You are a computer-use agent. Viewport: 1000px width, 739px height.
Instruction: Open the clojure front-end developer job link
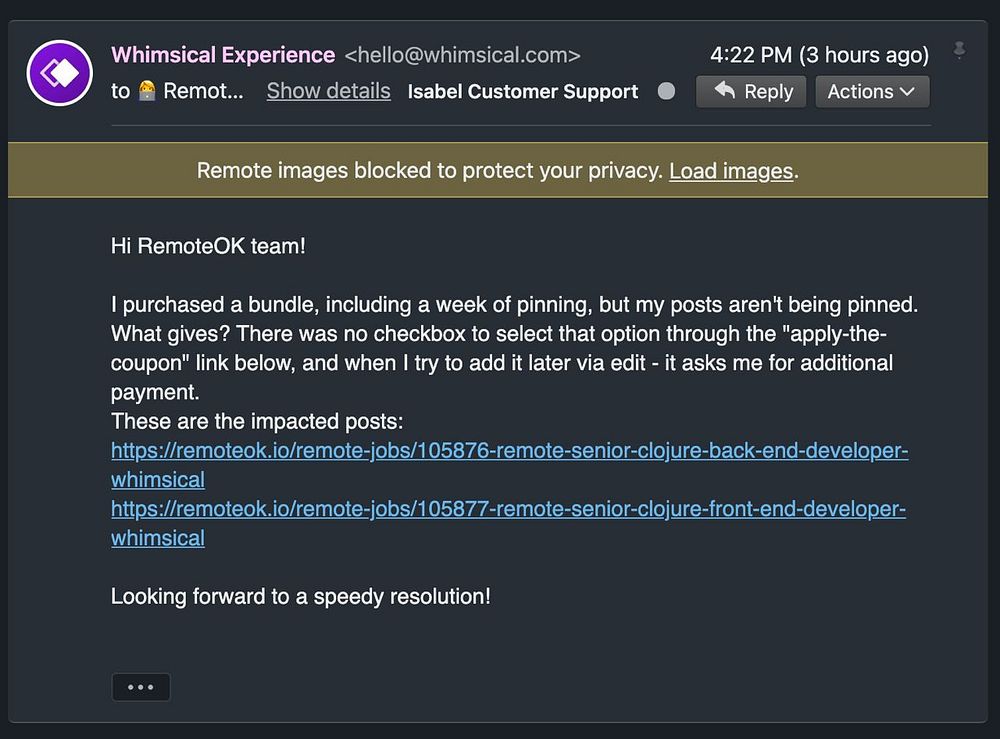(x=508, y=509)
